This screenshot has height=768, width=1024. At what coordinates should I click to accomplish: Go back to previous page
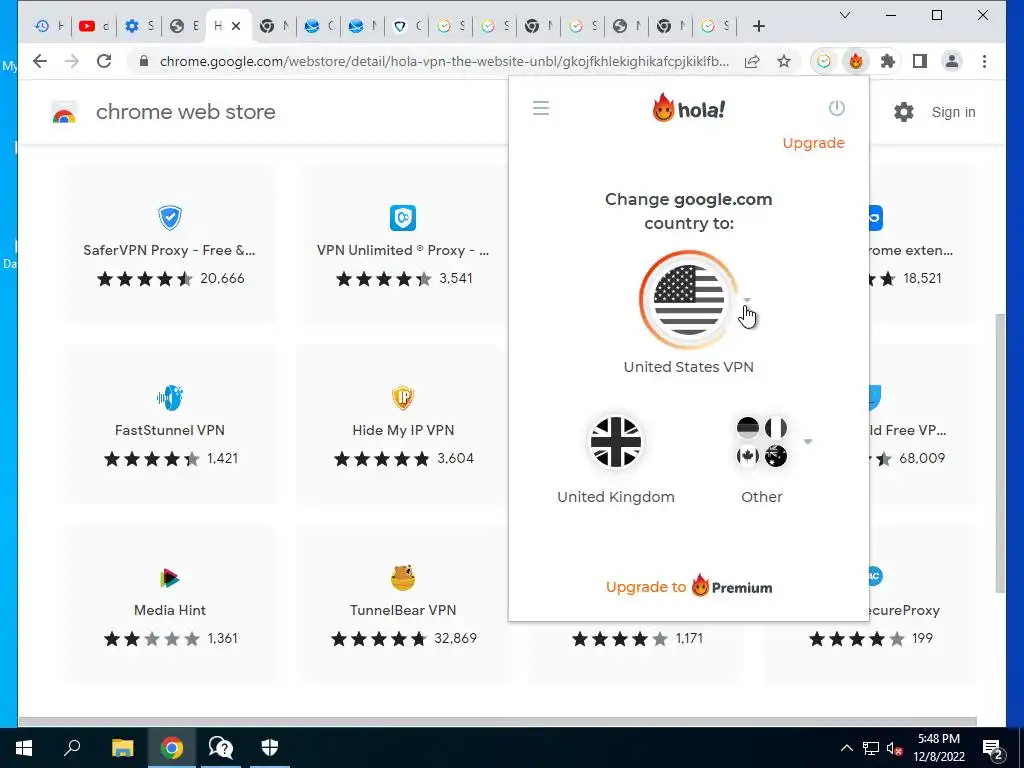40,61
